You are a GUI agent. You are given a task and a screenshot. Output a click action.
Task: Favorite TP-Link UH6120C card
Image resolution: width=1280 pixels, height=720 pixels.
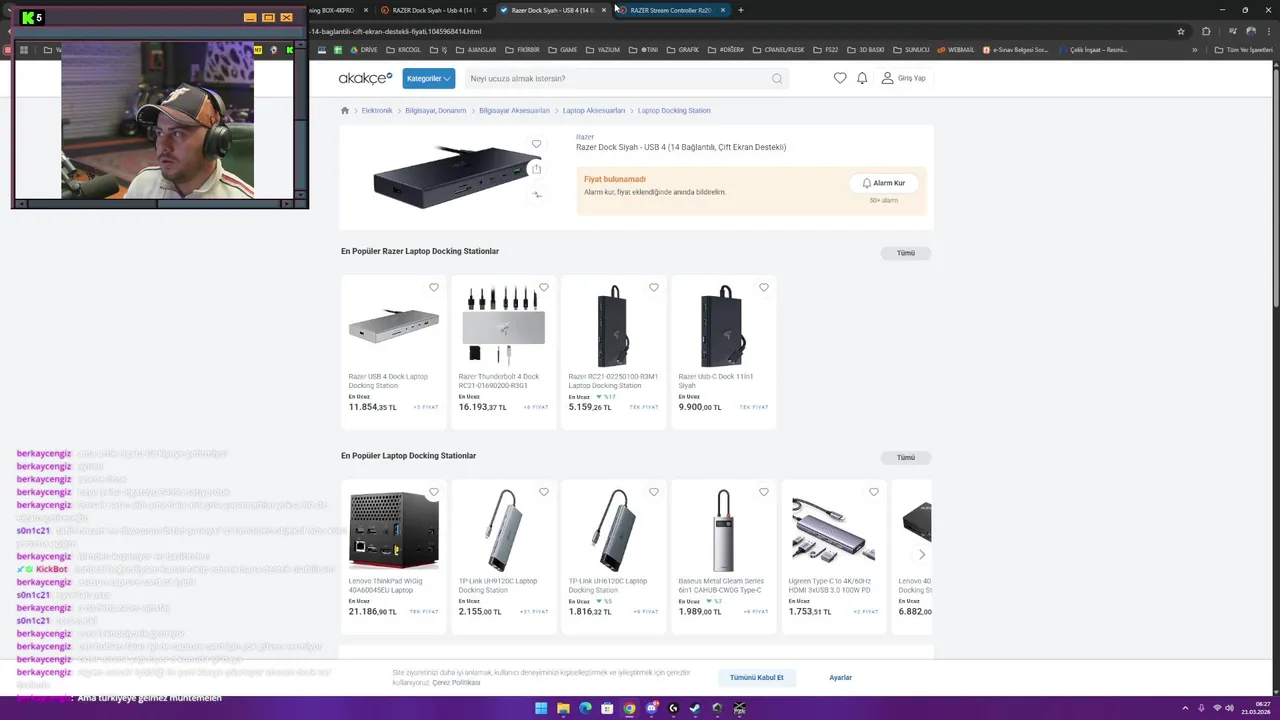[654, 492]
